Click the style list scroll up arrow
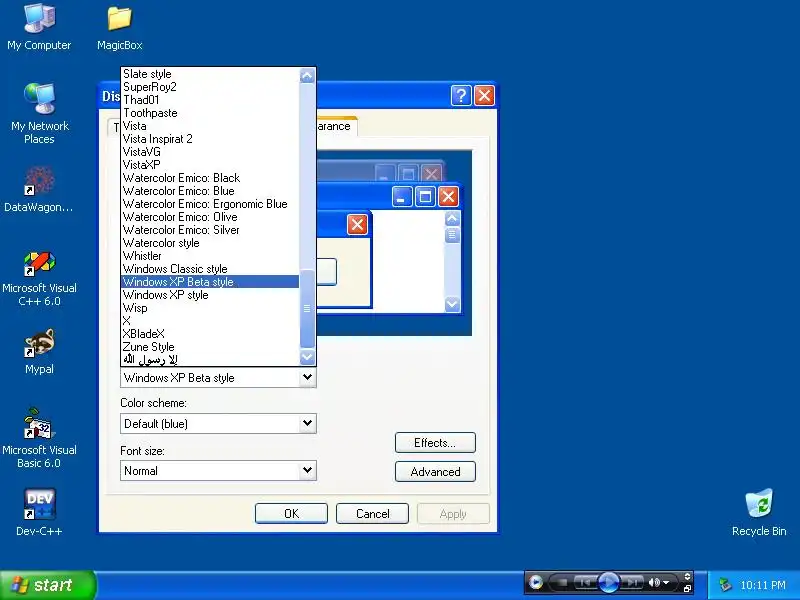The image size is (800, 600). (307, 76)
